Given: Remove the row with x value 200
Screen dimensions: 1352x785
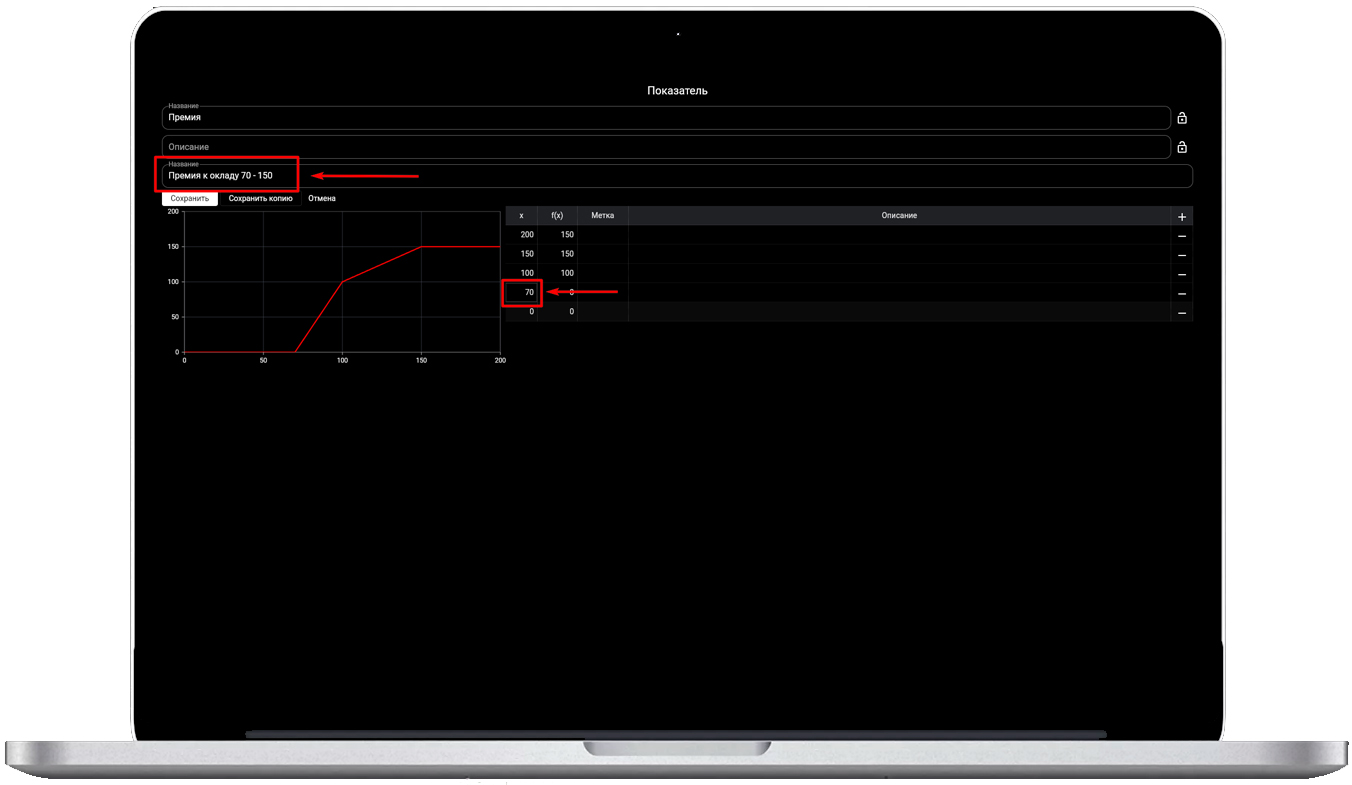Looking at the screenshot, I should click(x=1181, y=236).
